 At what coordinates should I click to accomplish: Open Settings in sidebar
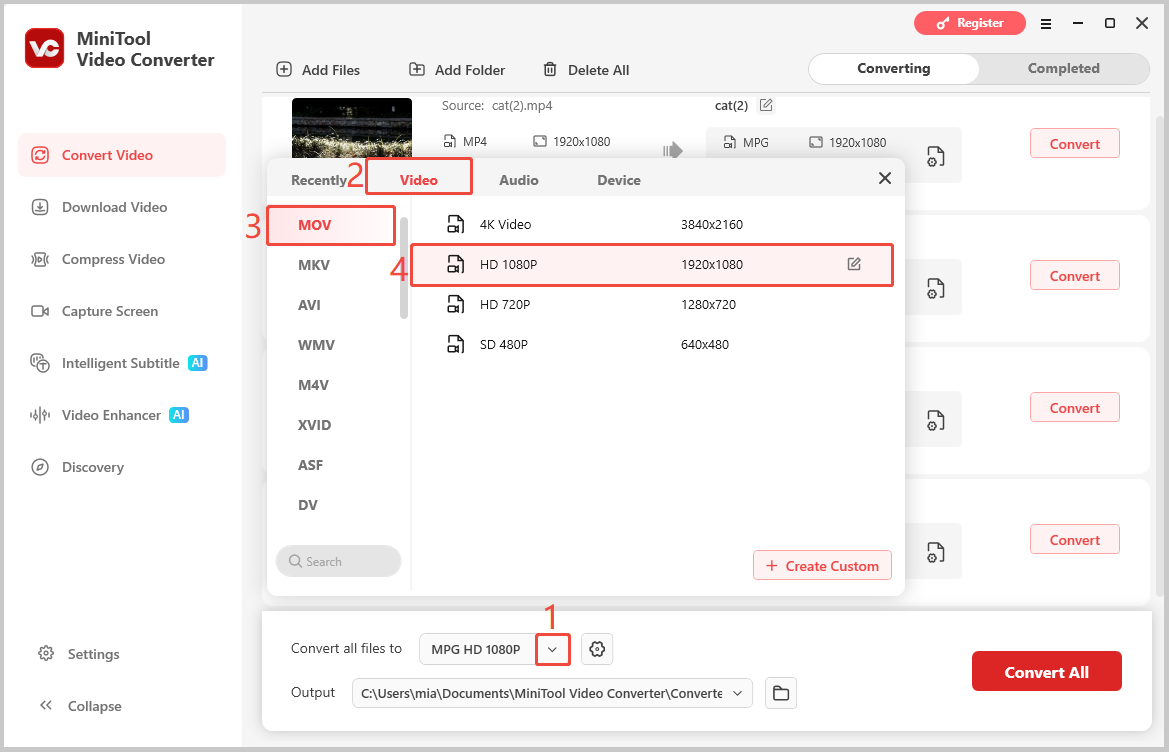(x=79, y=654)
